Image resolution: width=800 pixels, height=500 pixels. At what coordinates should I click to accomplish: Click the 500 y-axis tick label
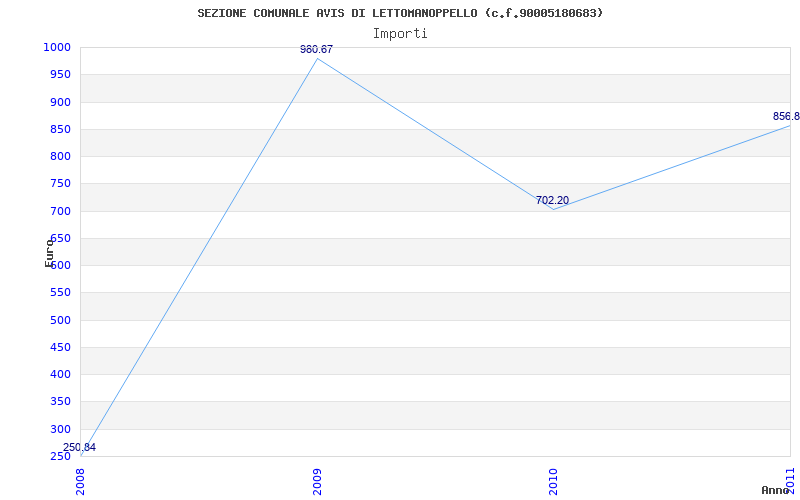point(60,320)
